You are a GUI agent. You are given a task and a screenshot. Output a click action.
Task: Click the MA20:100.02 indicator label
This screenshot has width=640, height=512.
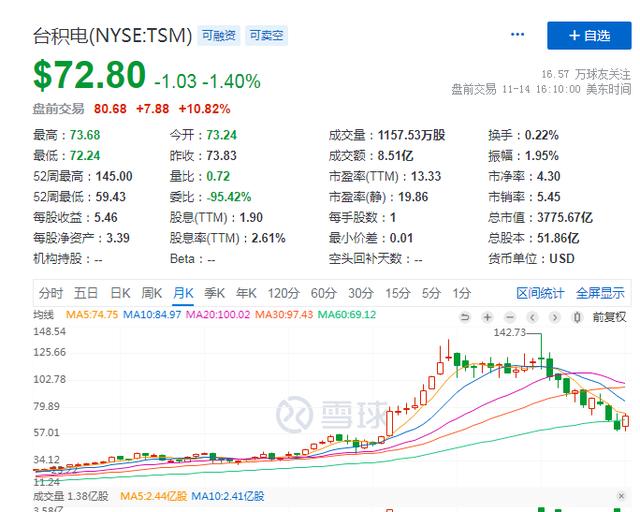coord(218,314)
